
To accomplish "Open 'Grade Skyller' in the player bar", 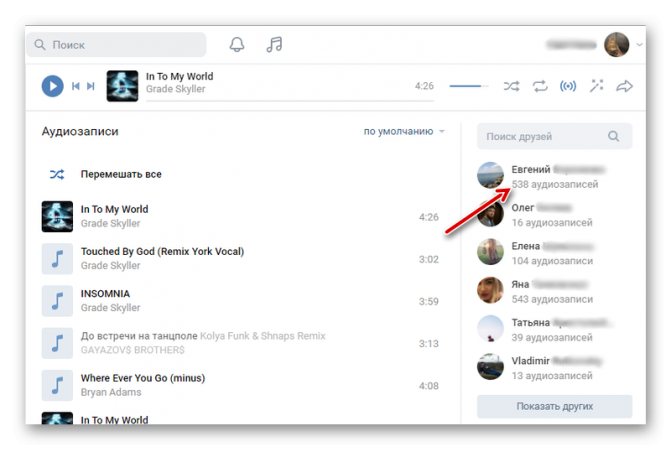I will point(175,89).
